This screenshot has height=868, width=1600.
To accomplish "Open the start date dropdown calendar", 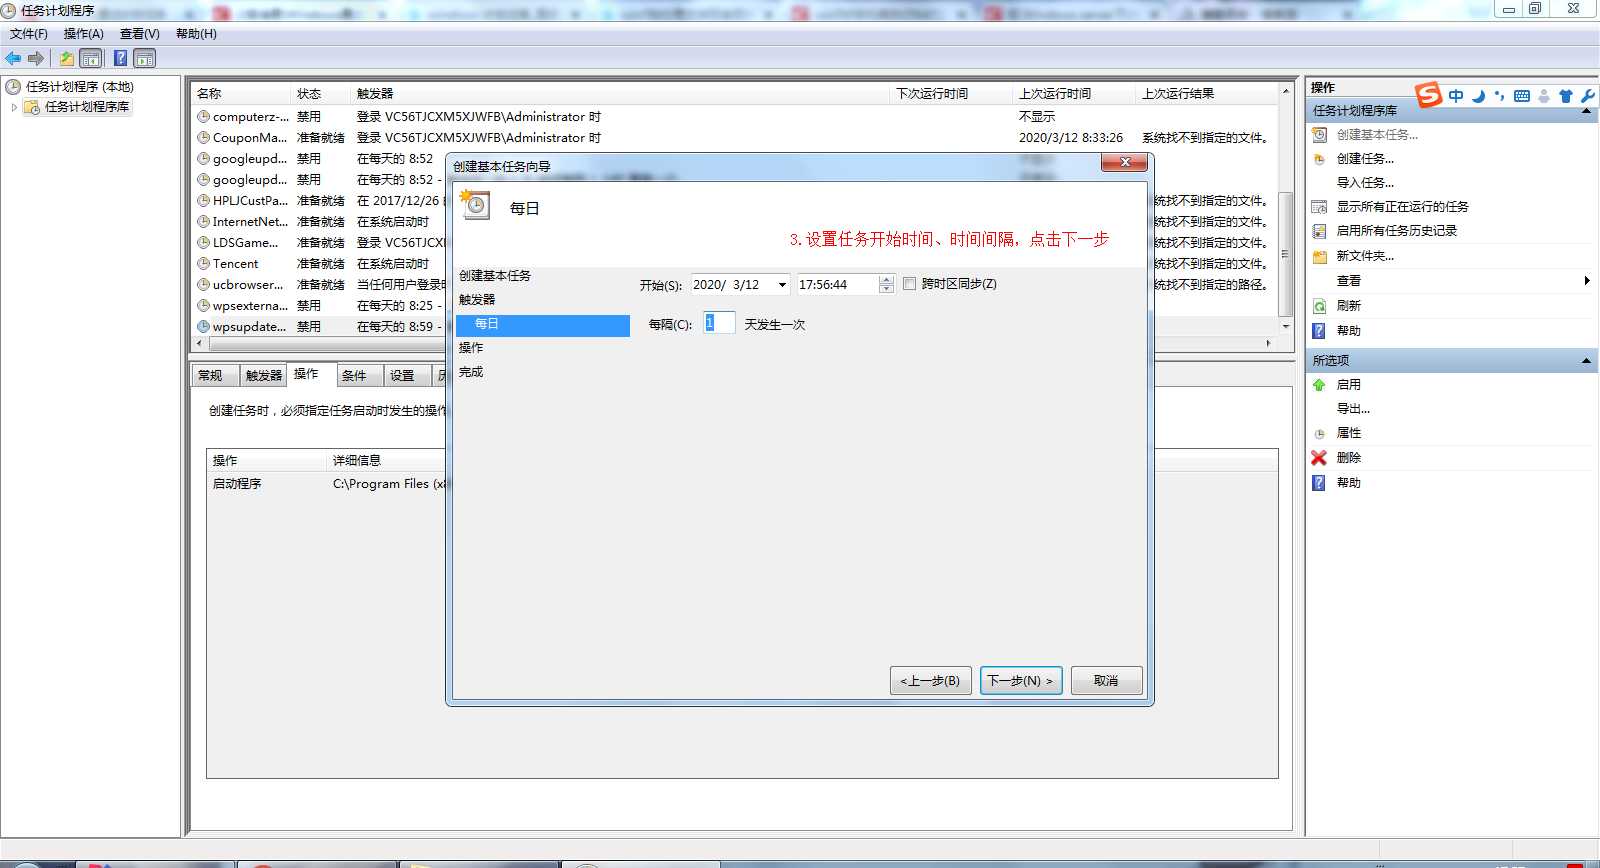I will (x=782, y=285).
